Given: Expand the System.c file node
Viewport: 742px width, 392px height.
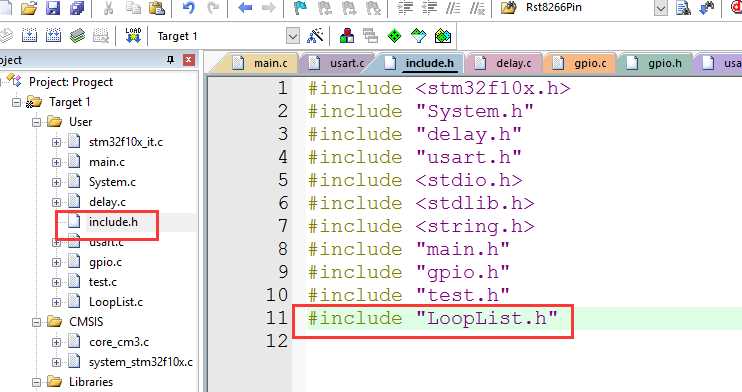Looking at the screenshot, I should [56, 182].
